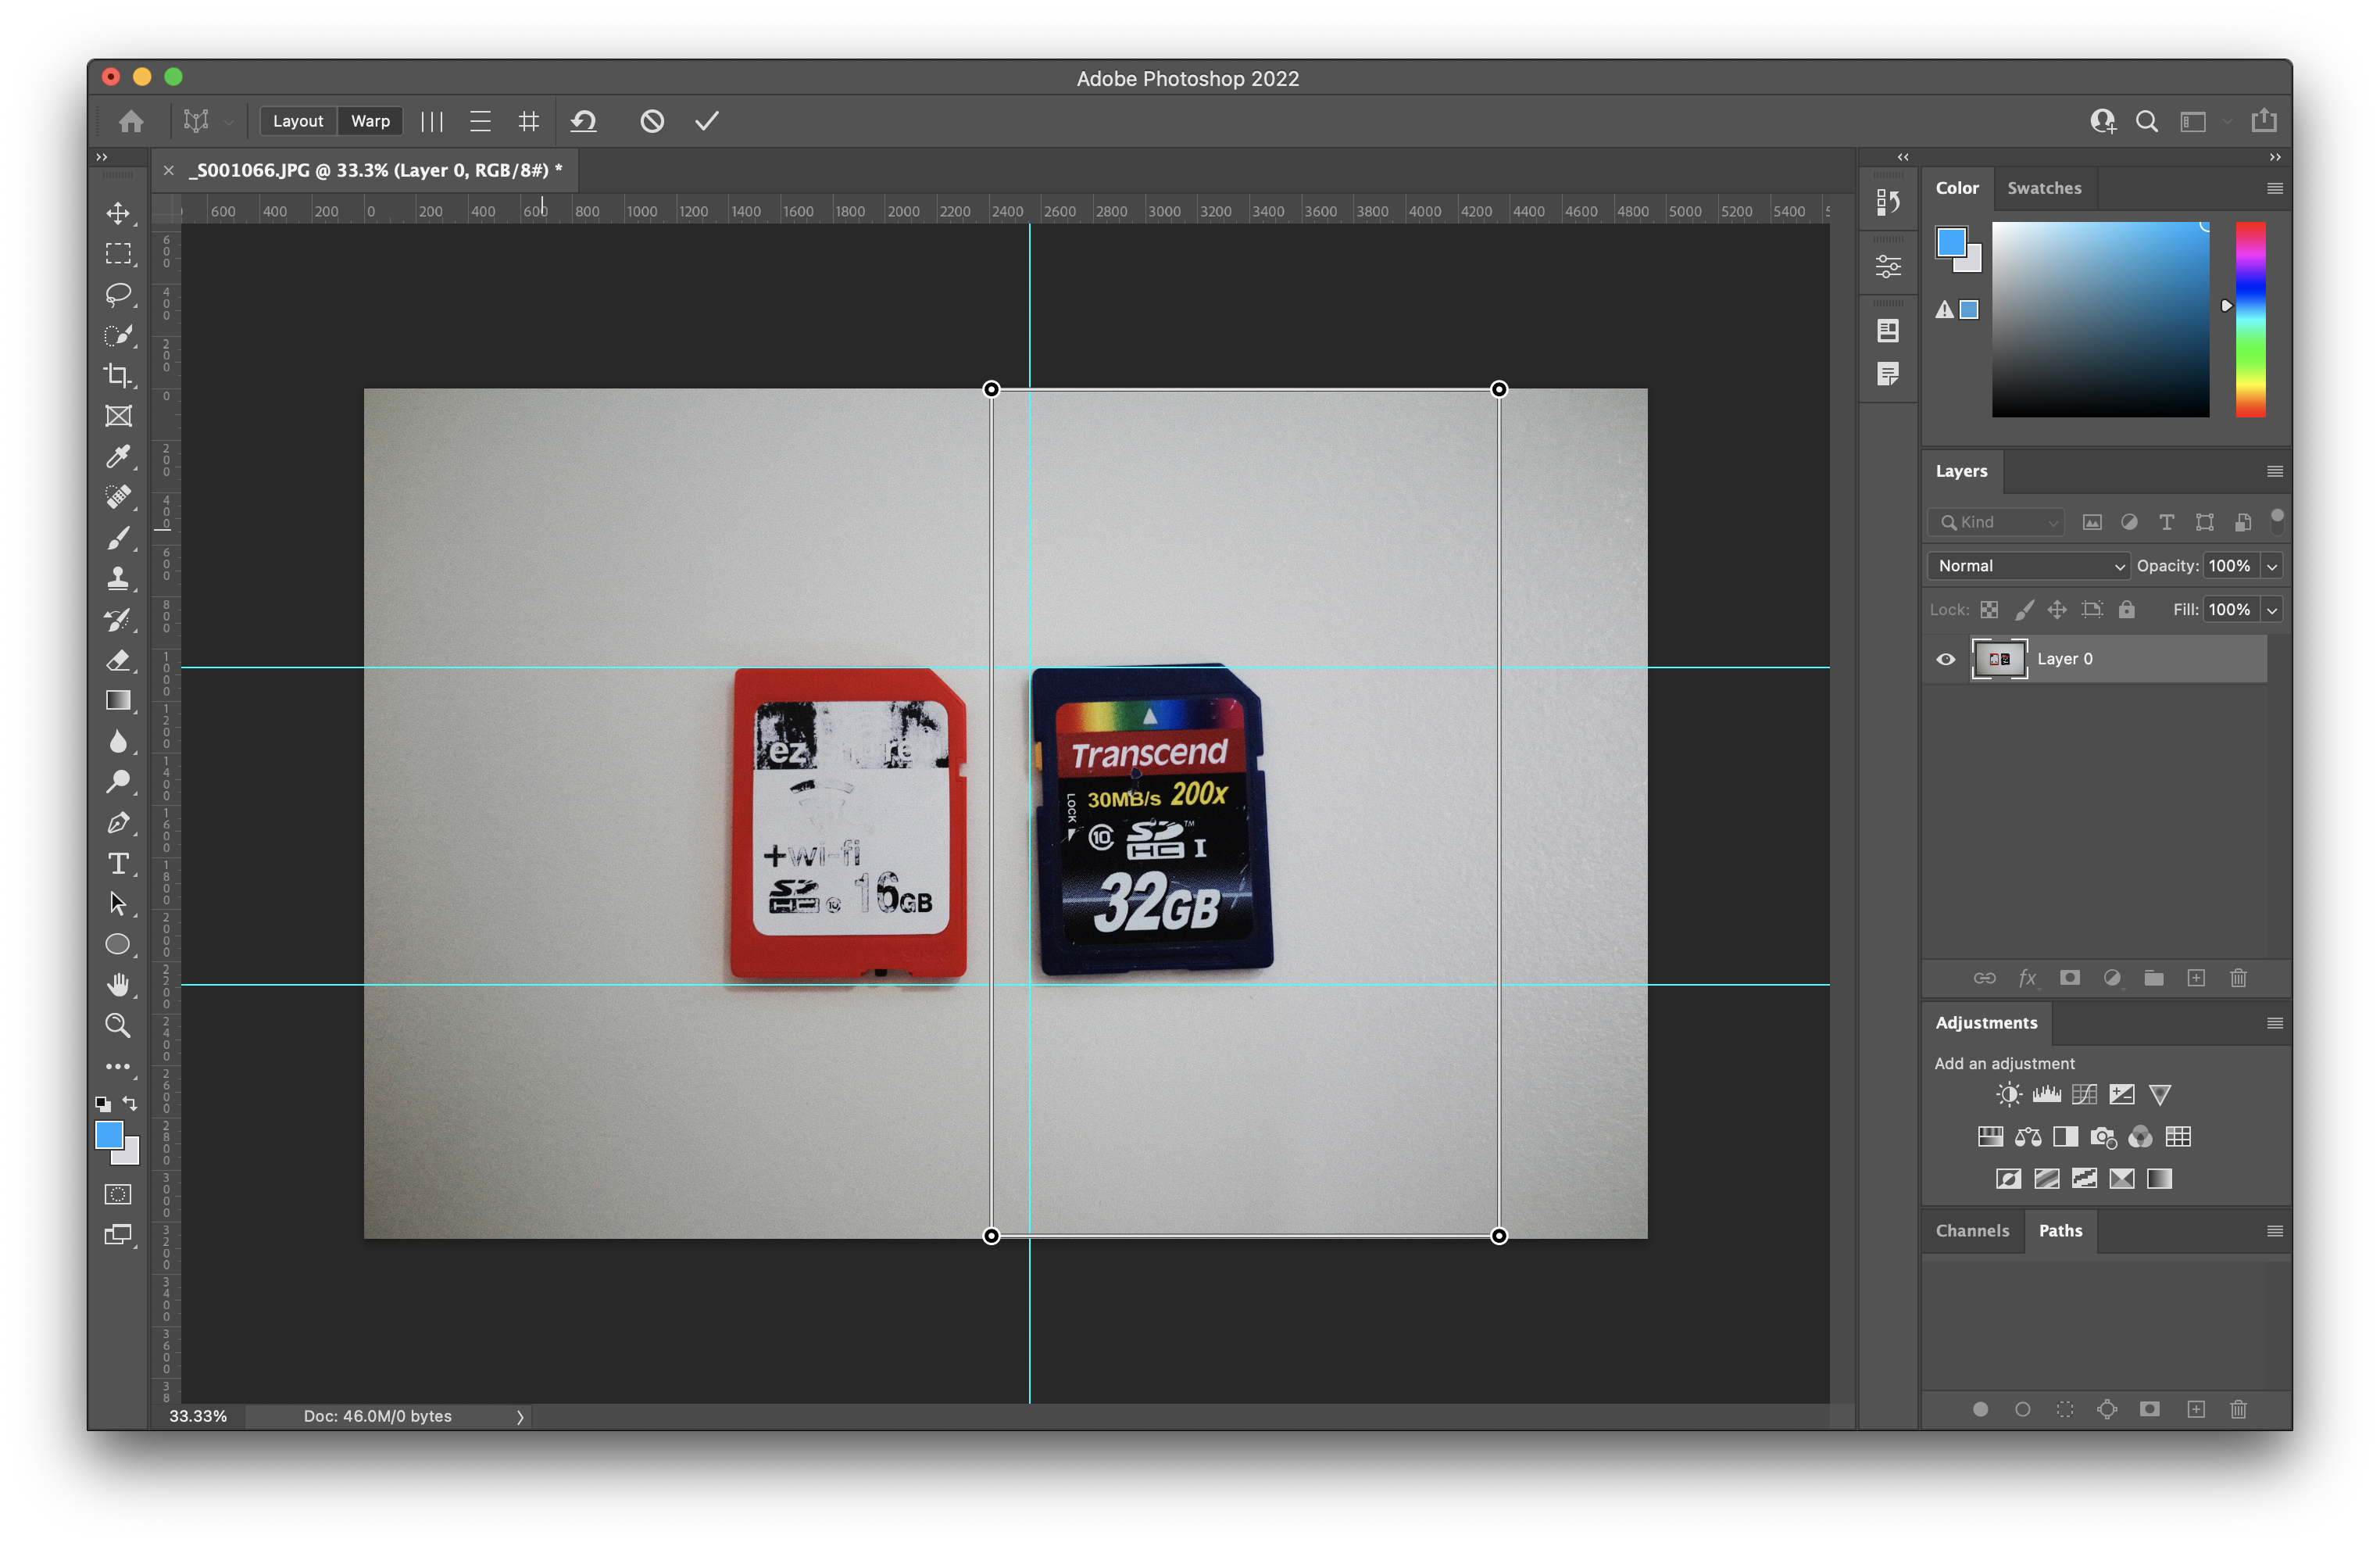
Task: Select the Eyedropper tool
Action: tap(118, 457)
